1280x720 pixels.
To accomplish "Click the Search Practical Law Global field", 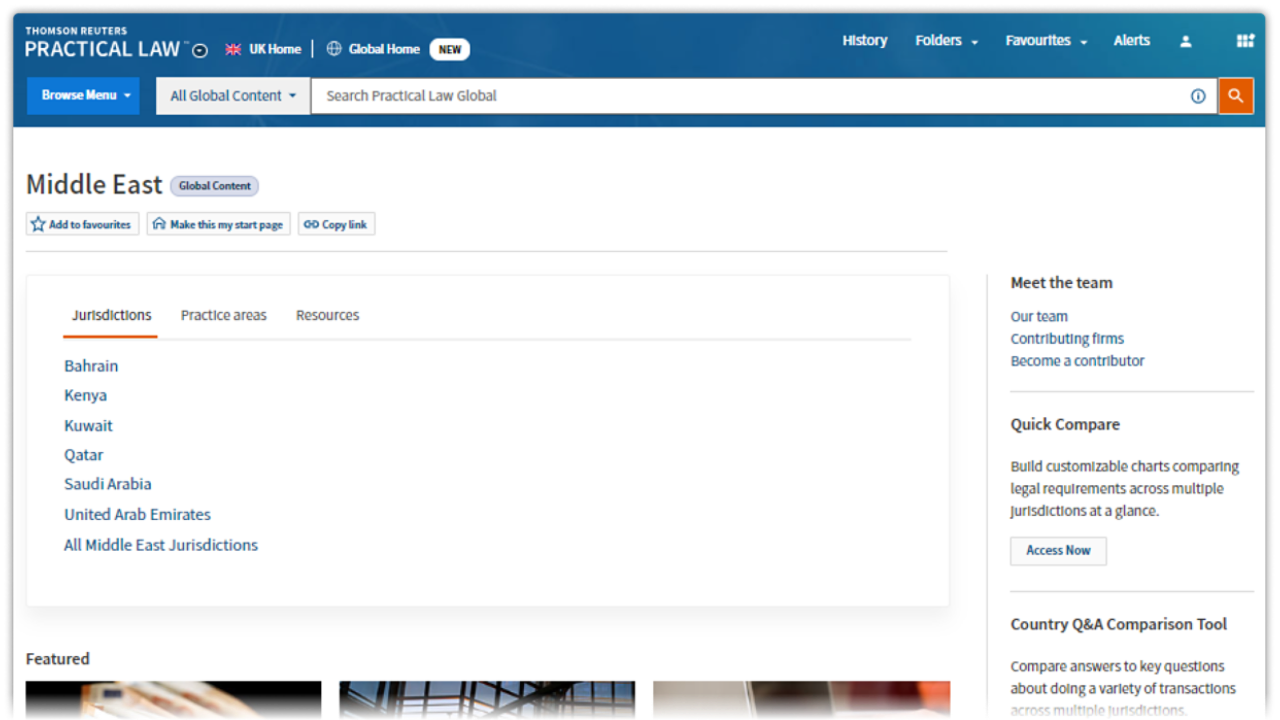I will tap(750, 96).
